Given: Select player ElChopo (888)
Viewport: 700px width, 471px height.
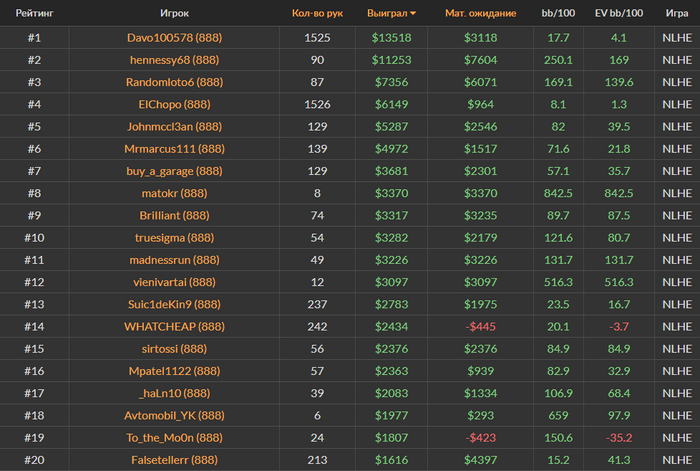Looking at the screenshot, I should point(174,104).
